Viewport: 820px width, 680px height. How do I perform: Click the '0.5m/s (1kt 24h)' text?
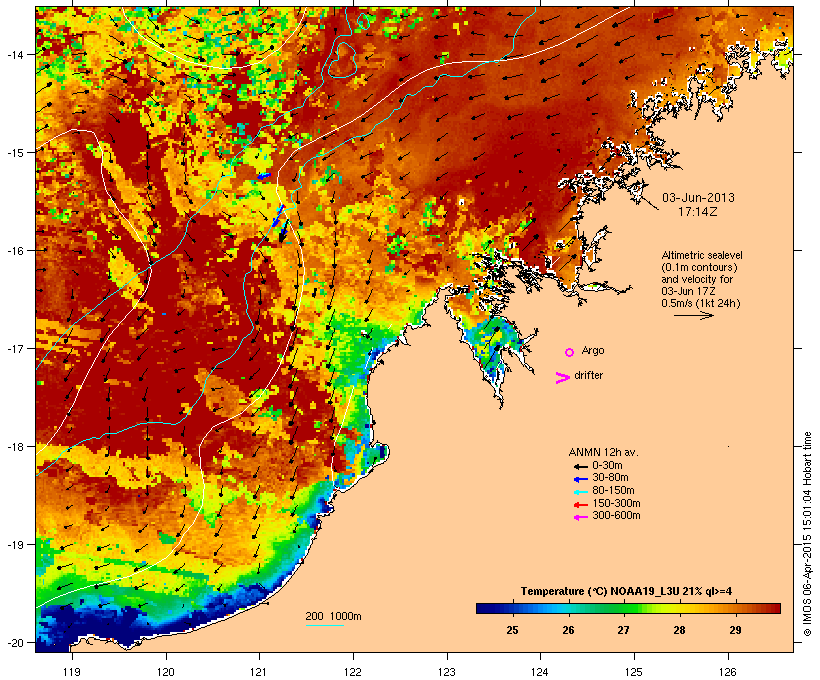701,303
